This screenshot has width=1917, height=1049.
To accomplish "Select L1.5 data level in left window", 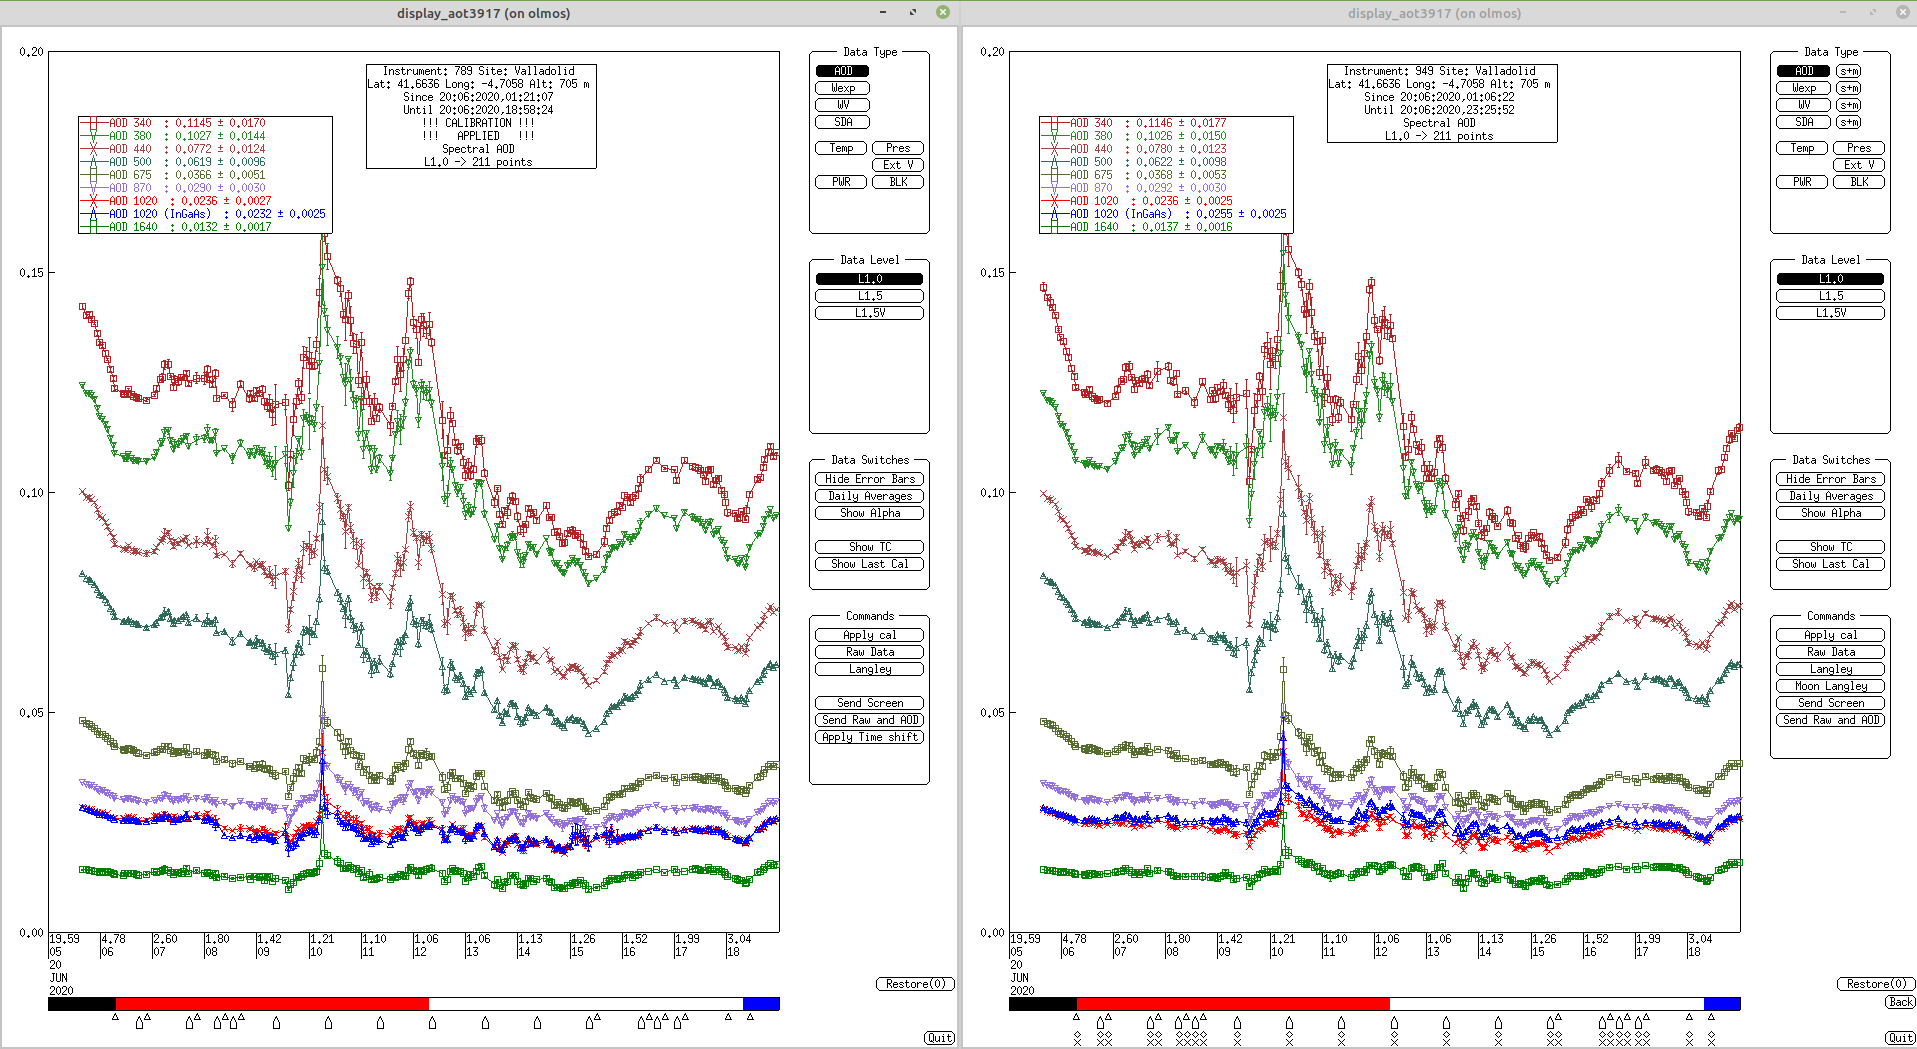I will coord(869,296).
